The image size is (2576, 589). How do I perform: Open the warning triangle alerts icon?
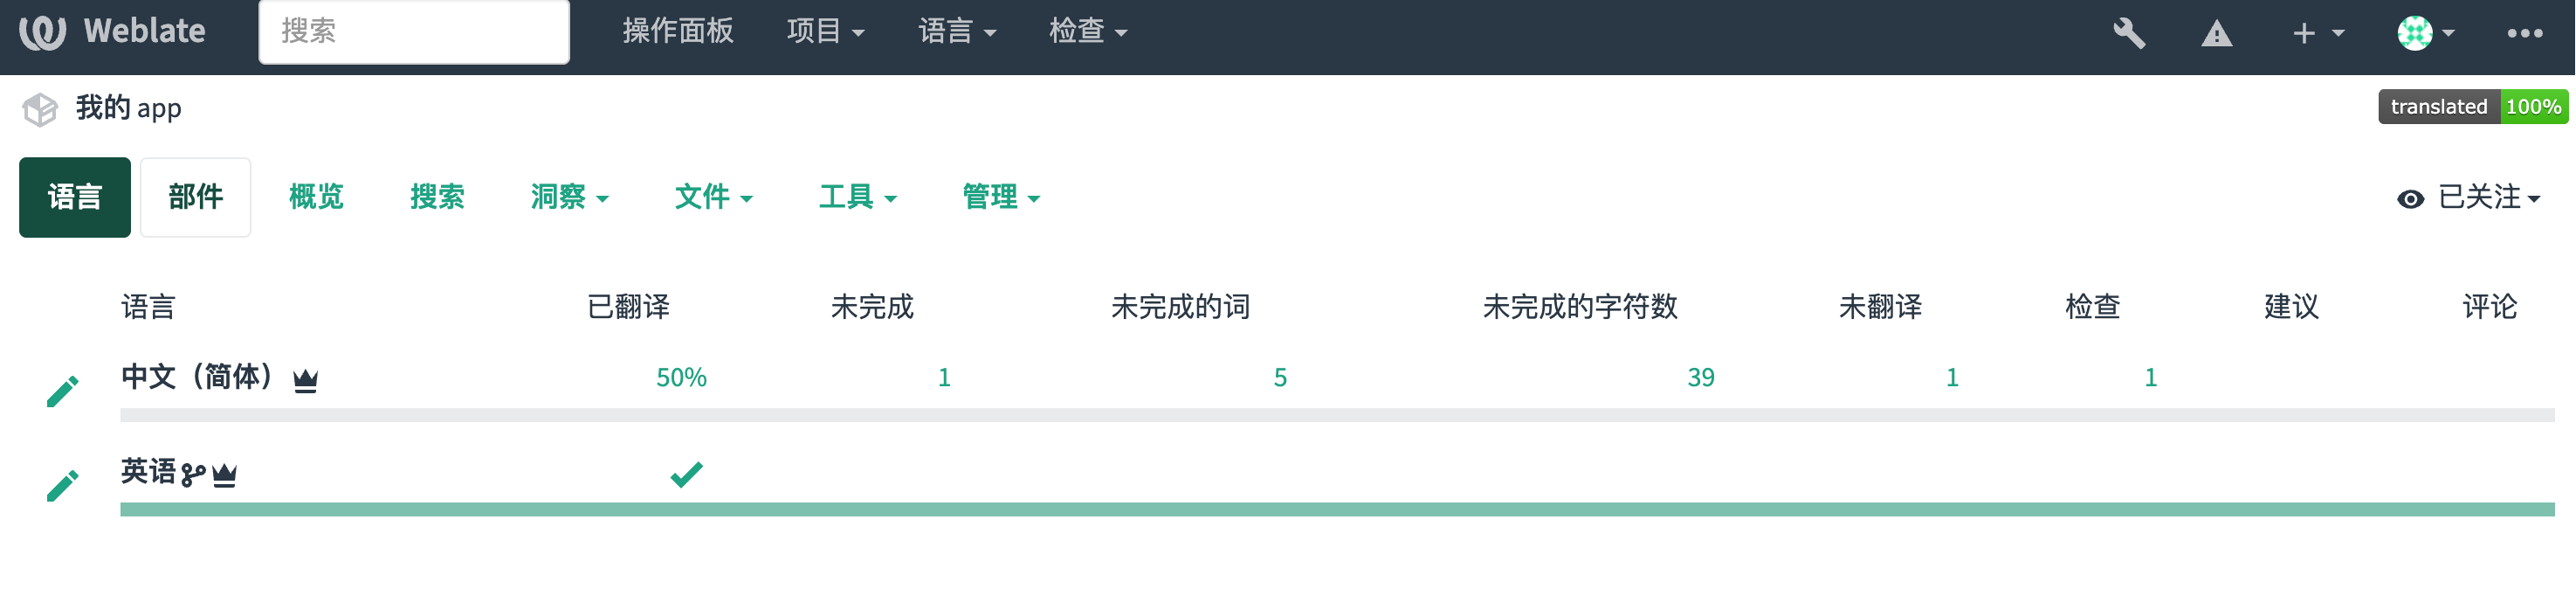click(x=2216, y=34)
